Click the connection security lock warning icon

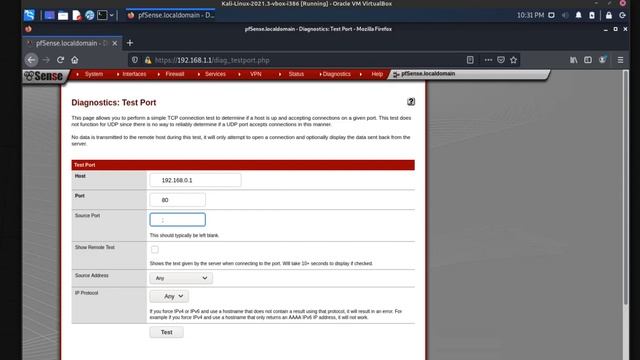tap(148, 60)
